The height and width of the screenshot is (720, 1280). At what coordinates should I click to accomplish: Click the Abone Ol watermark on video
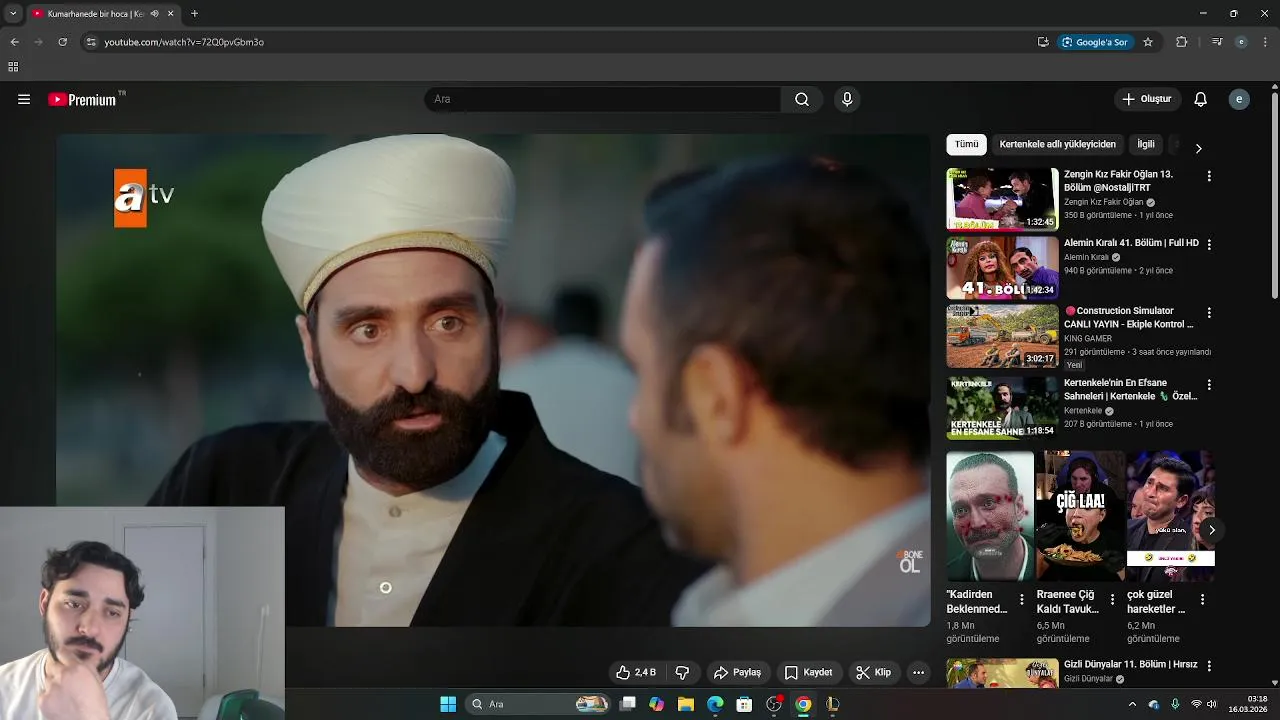(909, 561)
